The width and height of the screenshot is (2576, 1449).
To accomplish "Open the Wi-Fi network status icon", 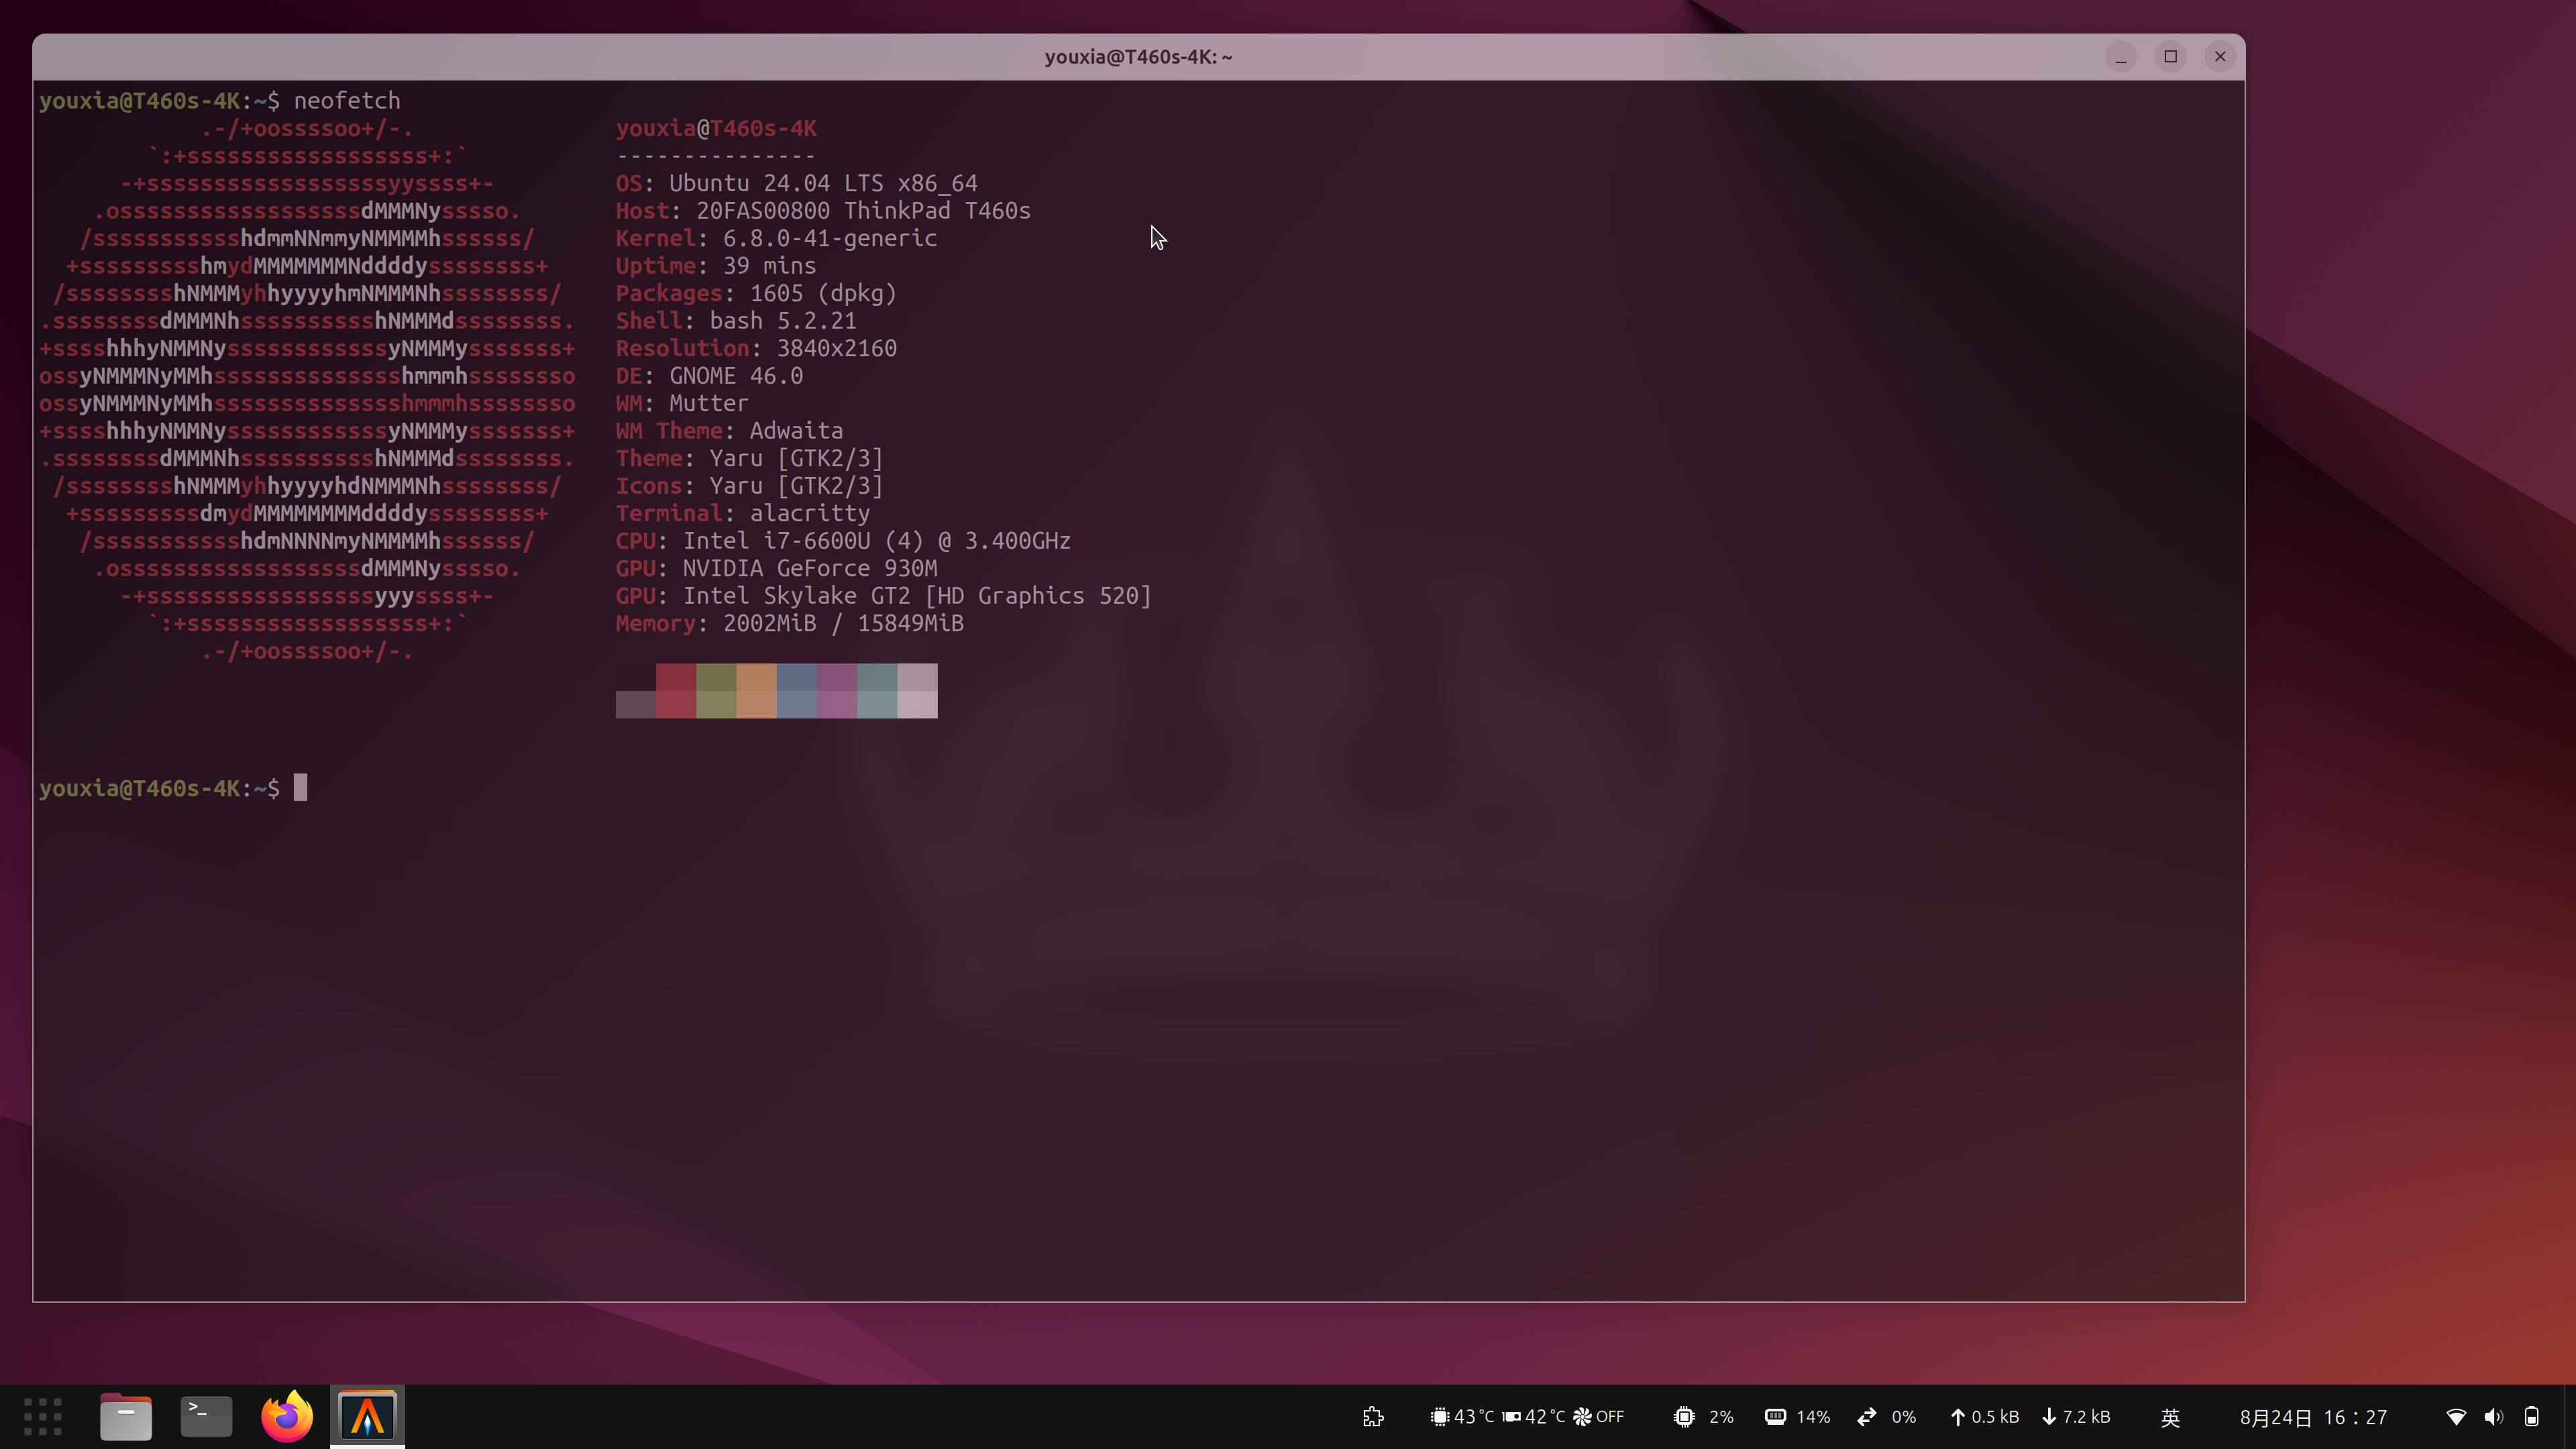I will (2456, 1417).
